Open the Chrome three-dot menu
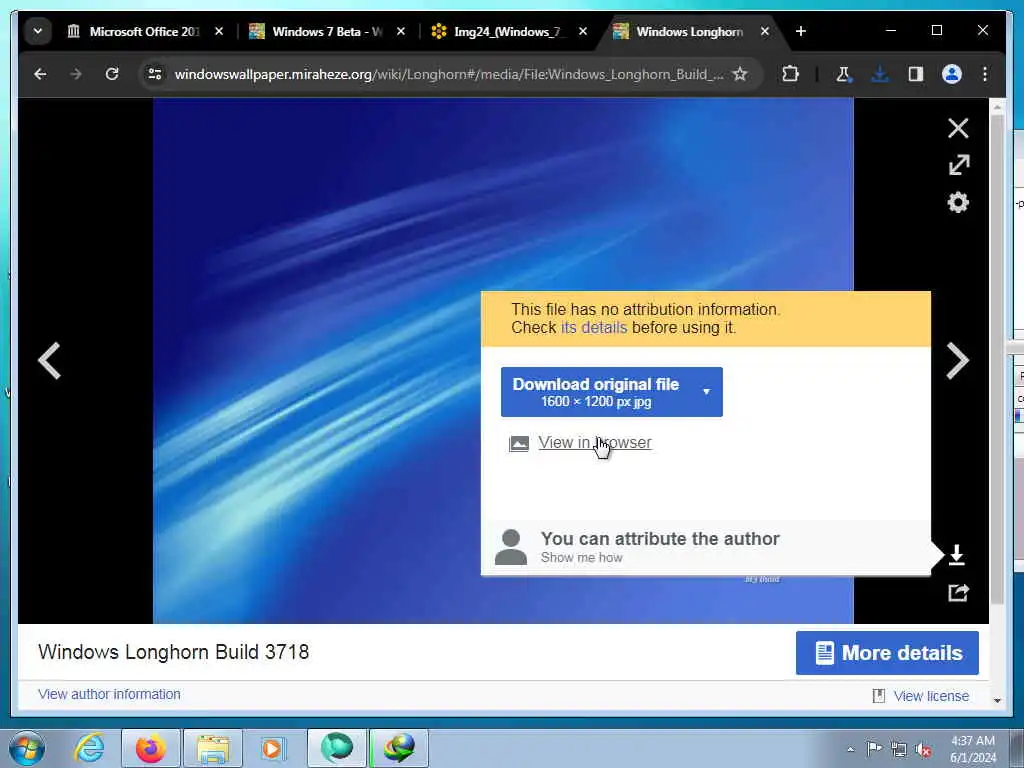The height and width of the screenshot is (768, 1024). coord(985,74)
